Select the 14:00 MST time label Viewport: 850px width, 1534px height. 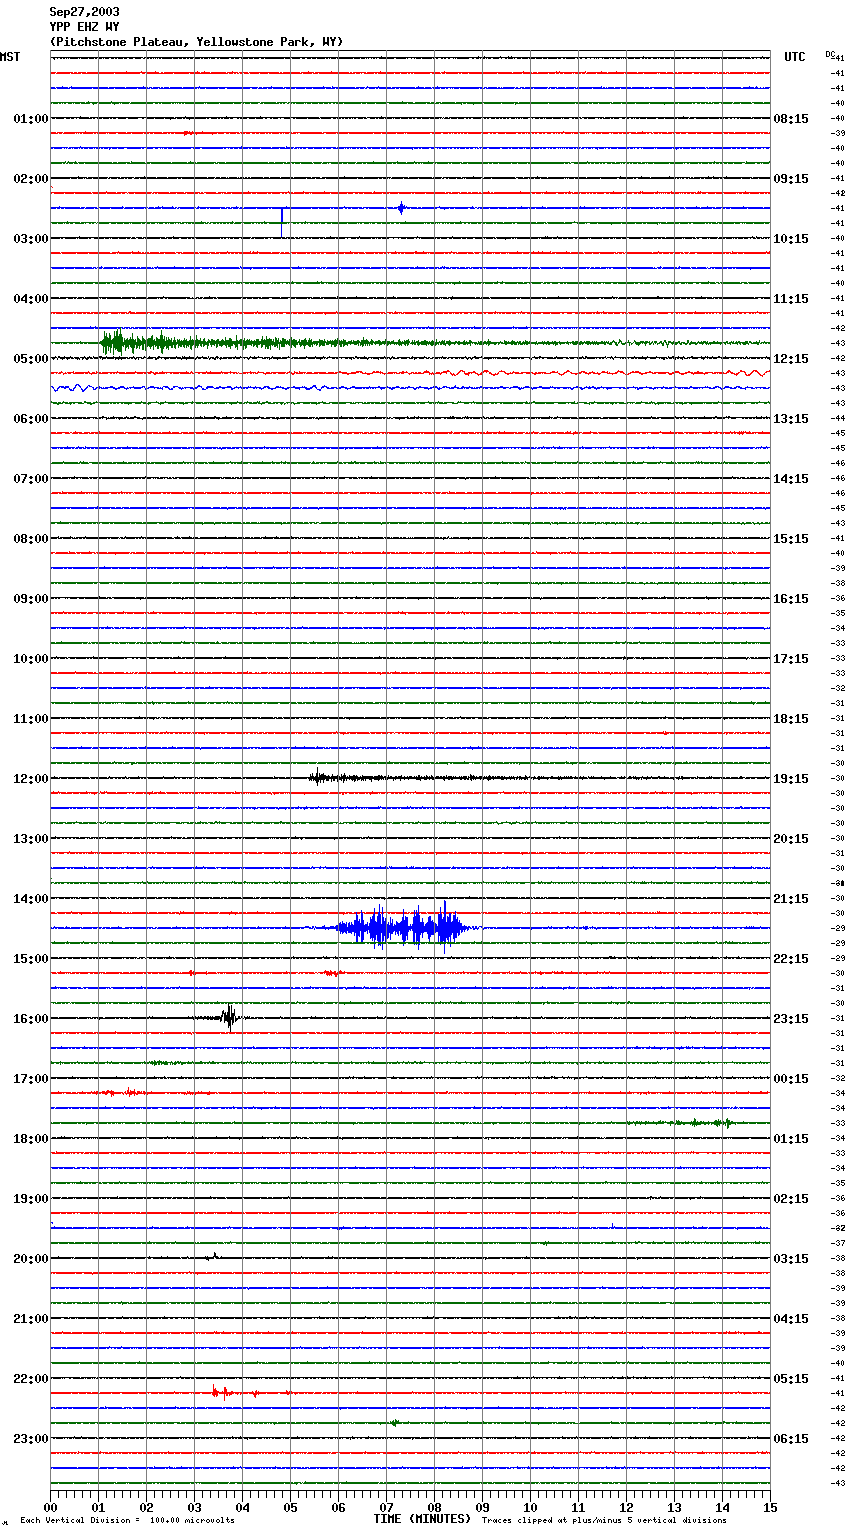pos(31,899)
